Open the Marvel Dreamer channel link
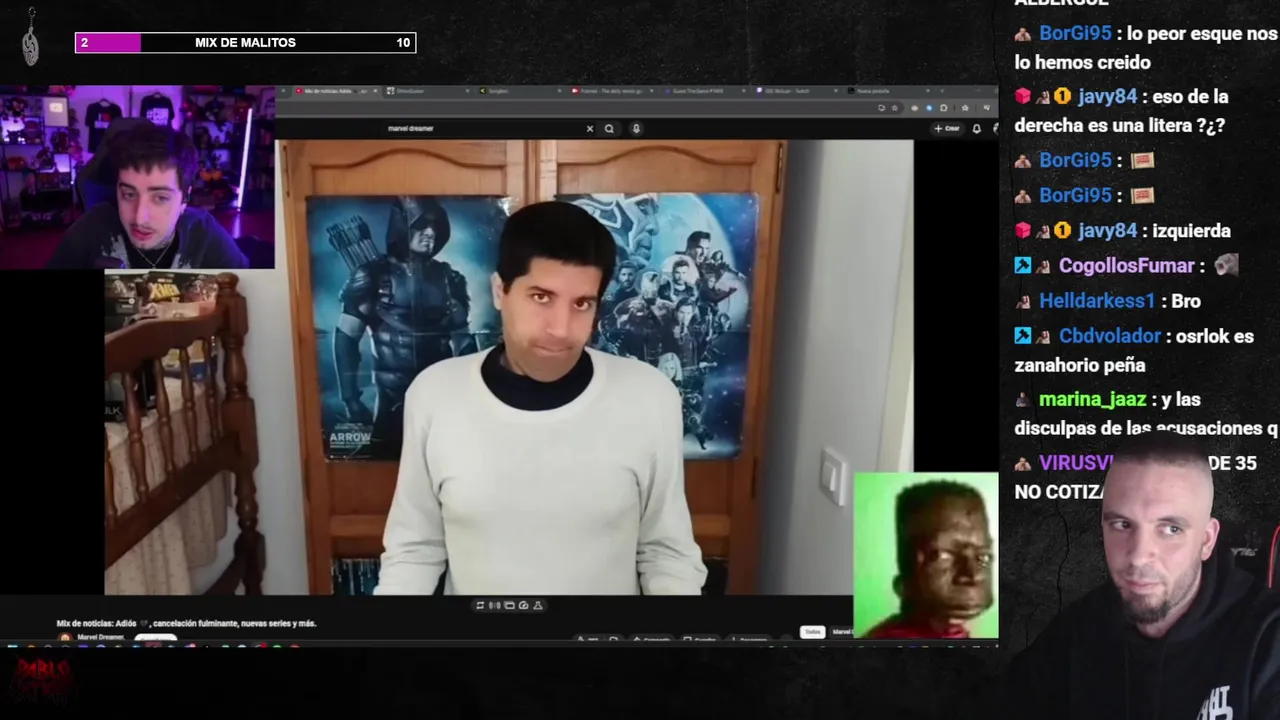The image size is (1280, 720). (101, 637)
